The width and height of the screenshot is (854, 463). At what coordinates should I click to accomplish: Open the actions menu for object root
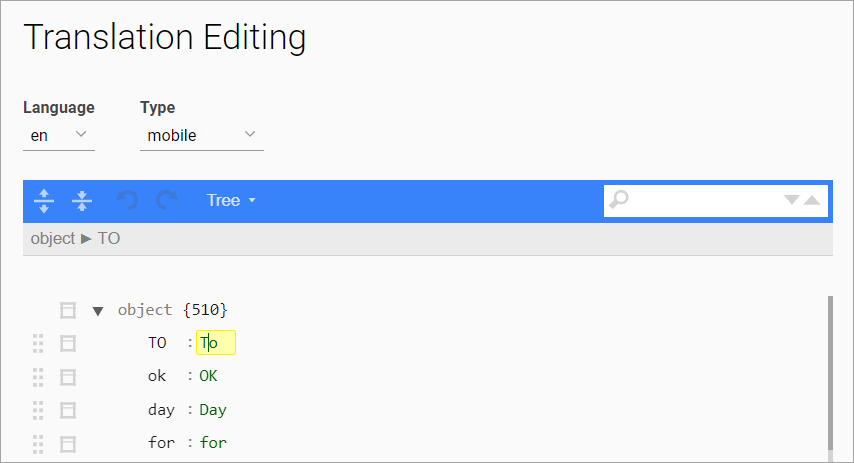[x=68, y=310]
